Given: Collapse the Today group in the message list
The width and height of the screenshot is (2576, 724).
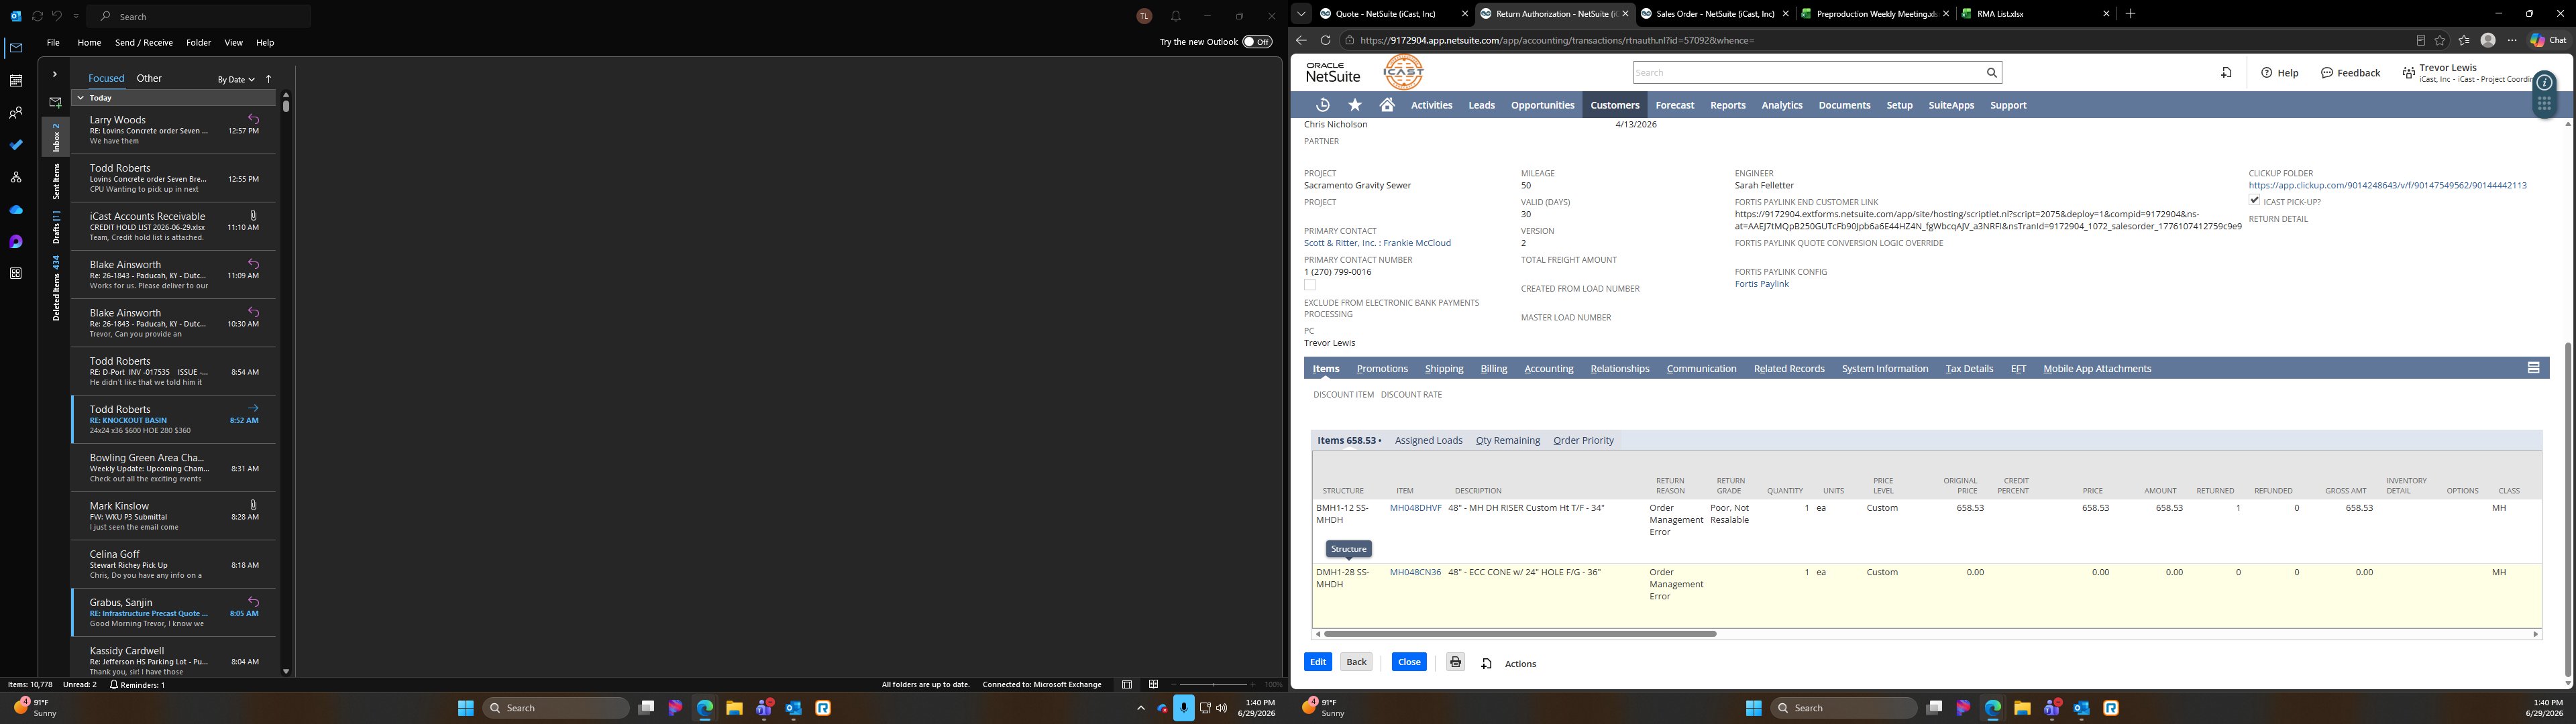Looking at the screenshot, I should pos(80,98).
